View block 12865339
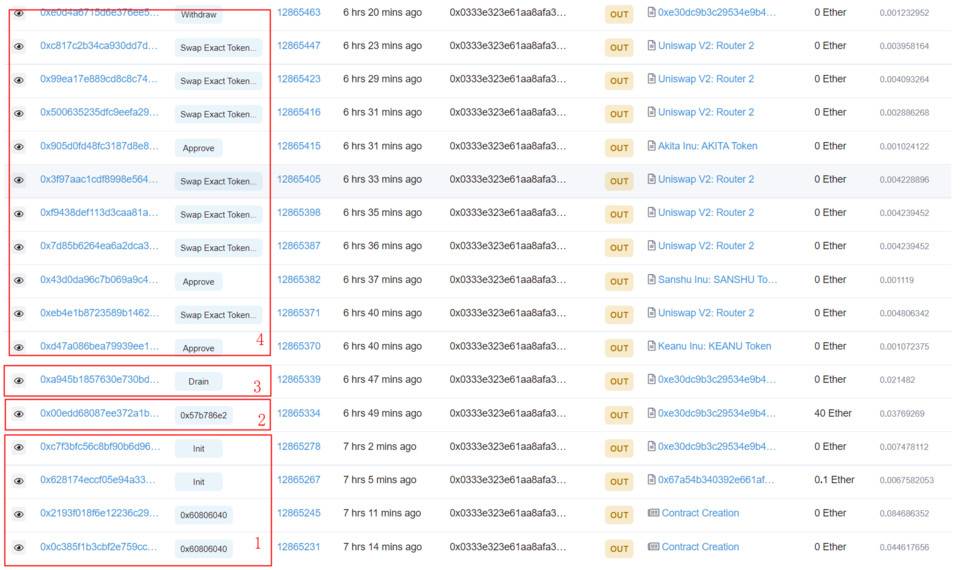 [x=299, y=380]
